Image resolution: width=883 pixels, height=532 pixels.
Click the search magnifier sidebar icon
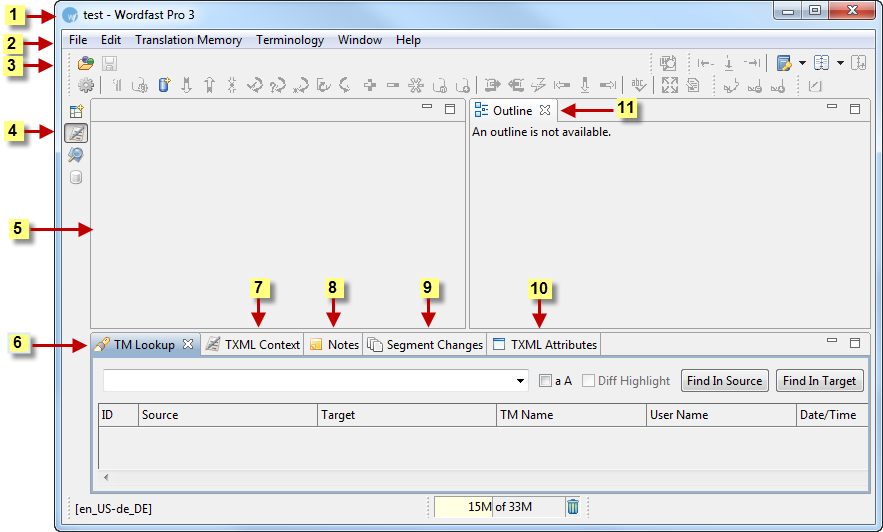(x=75, y=155)
